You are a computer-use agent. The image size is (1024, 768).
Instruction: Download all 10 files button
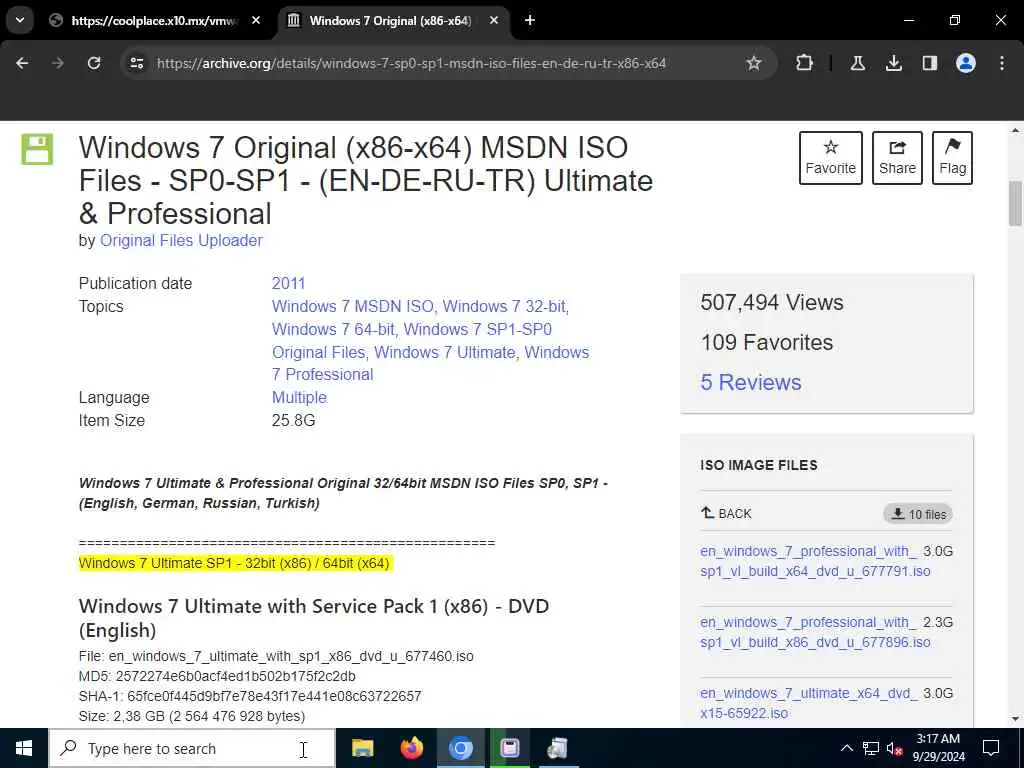(x=918, y=514)
